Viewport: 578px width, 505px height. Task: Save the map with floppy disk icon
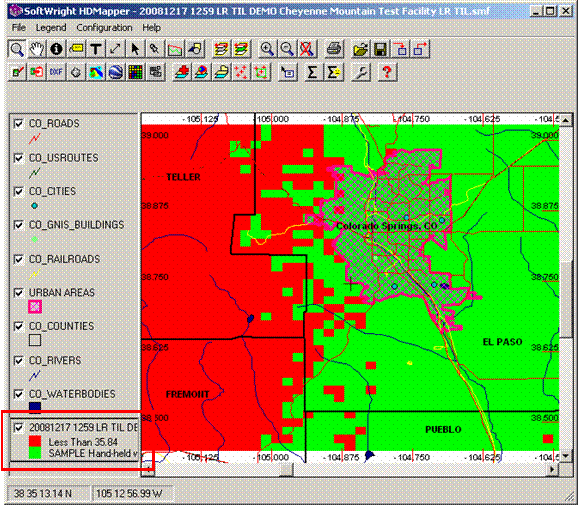(380, 49)
